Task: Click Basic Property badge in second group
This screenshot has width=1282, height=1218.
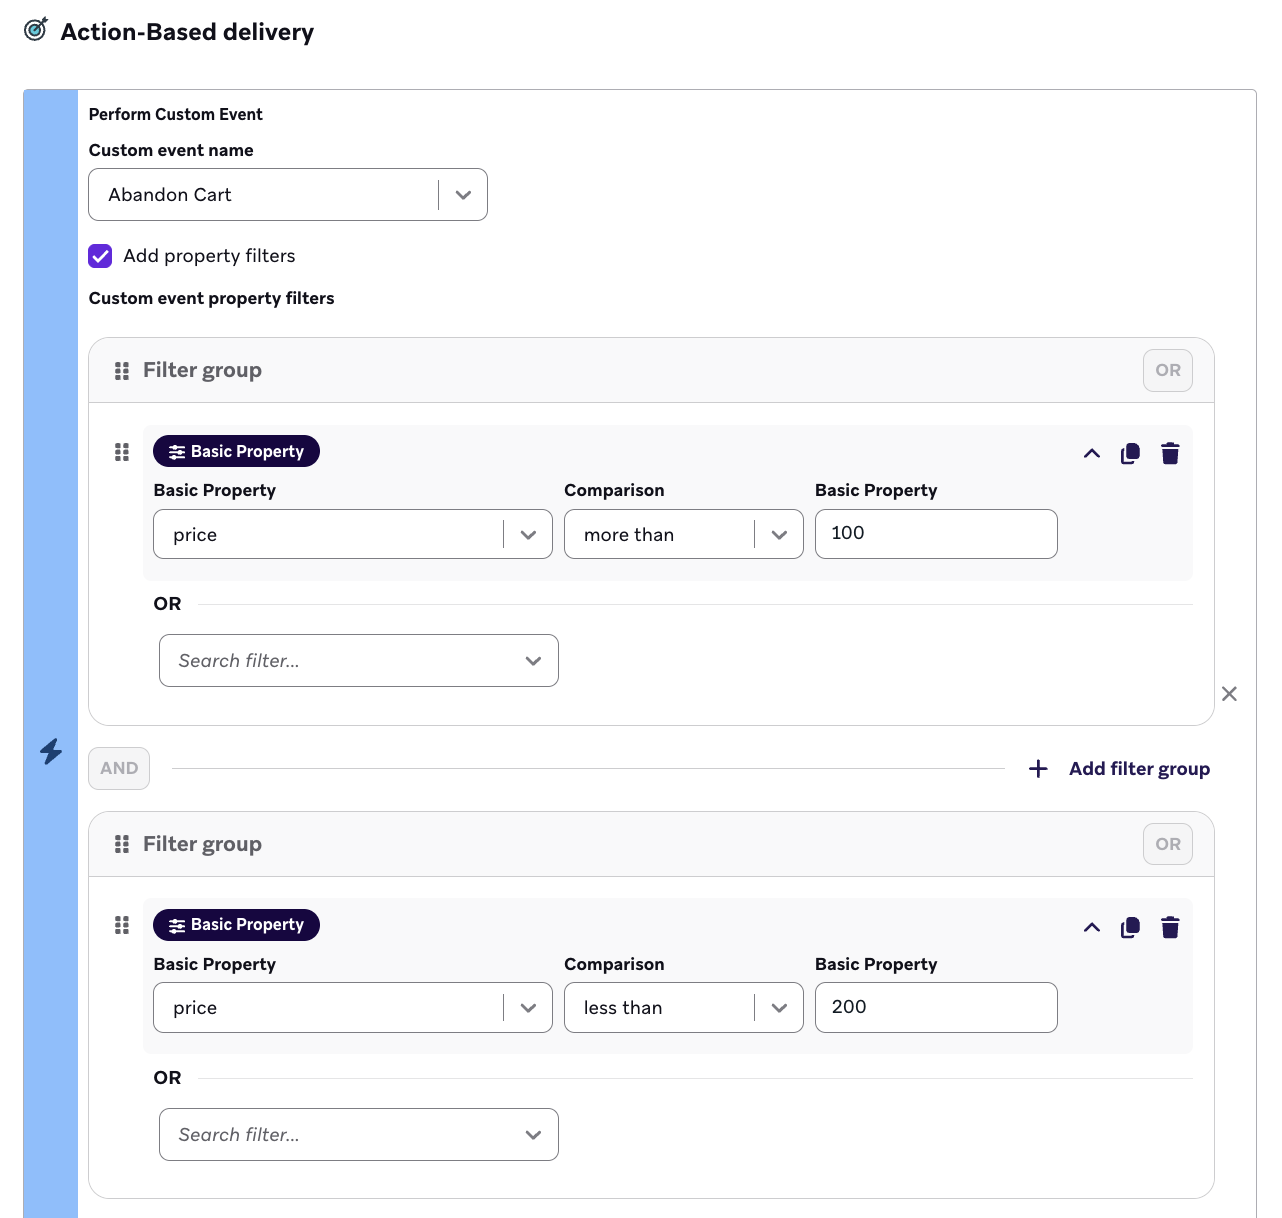Action: tap(236, 925)
